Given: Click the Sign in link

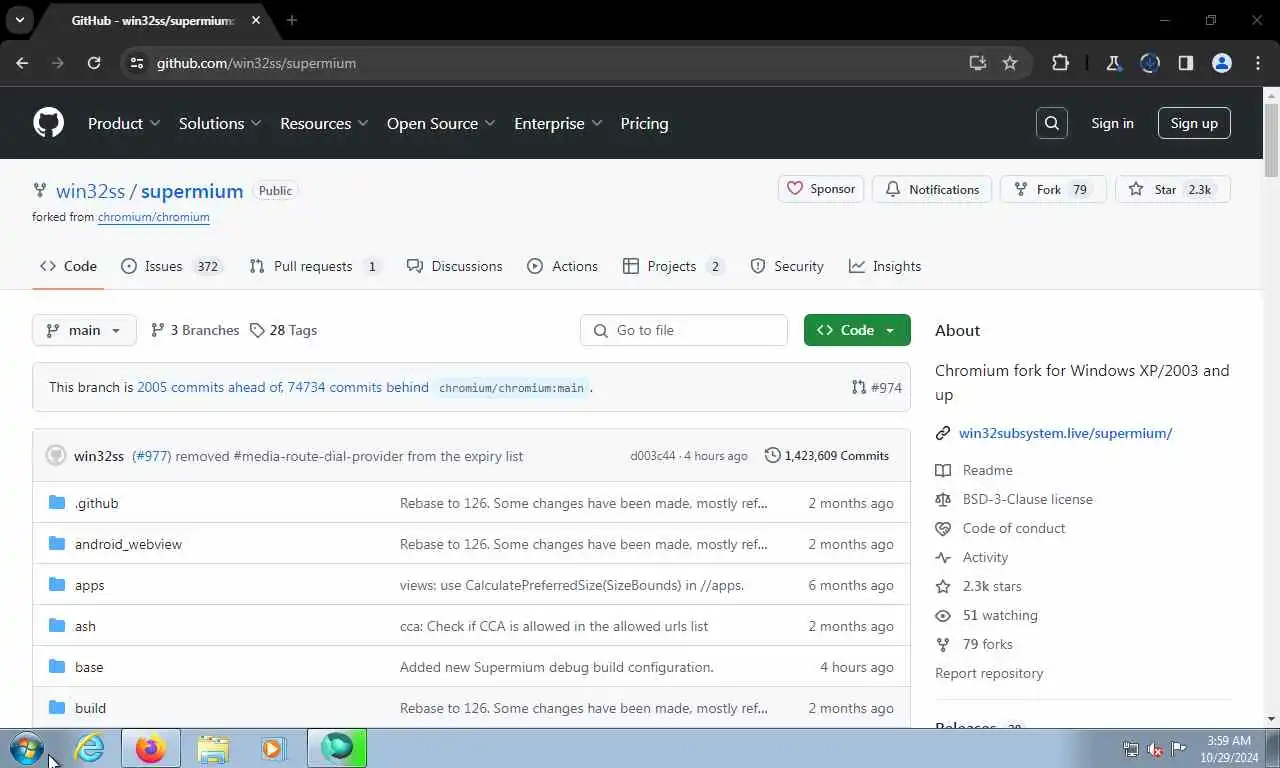Looking at the screenshot, I should pos(1112,123).
